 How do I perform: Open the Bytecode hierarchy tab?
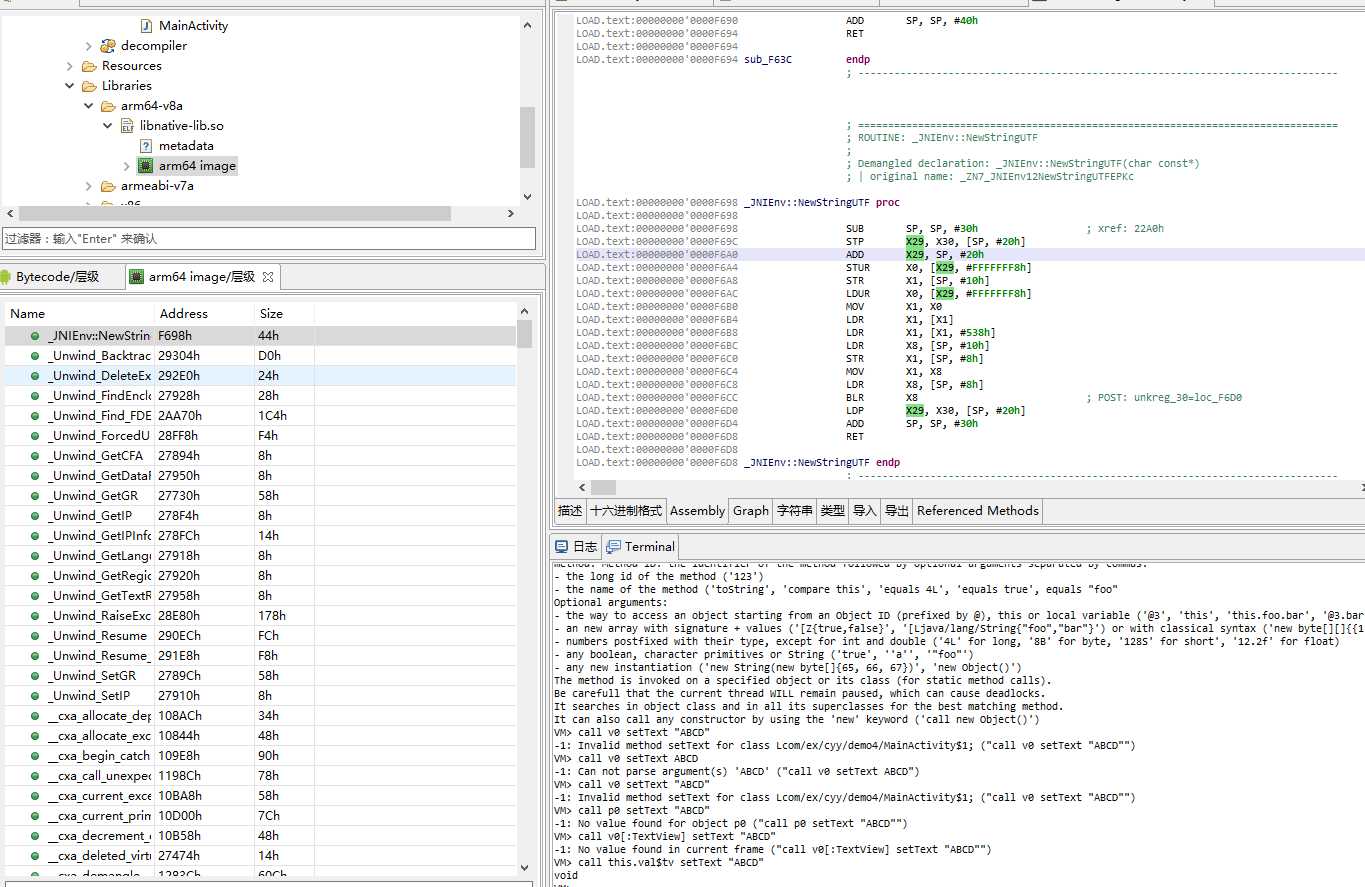coord(58,277)
